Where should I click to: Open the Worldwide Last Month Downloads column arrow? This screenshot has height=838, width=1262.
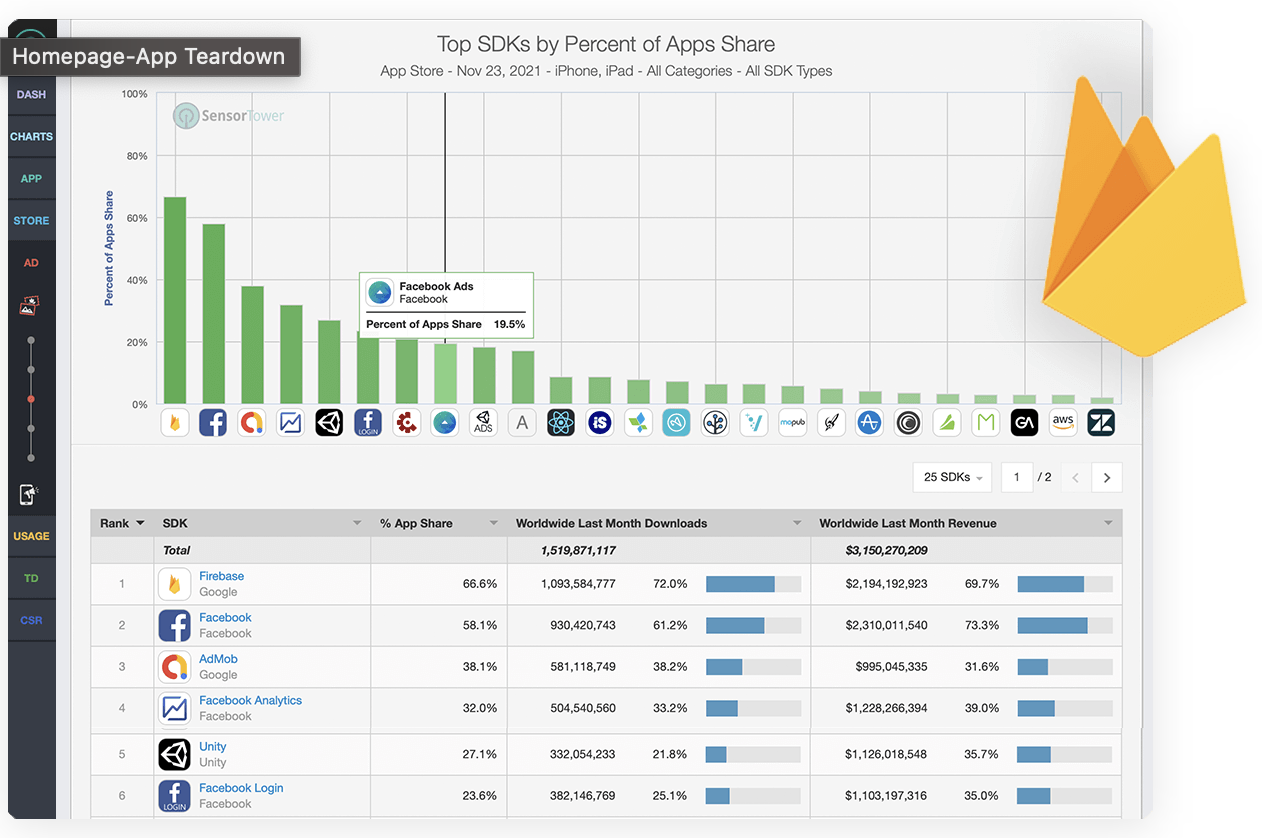(797, 523)
